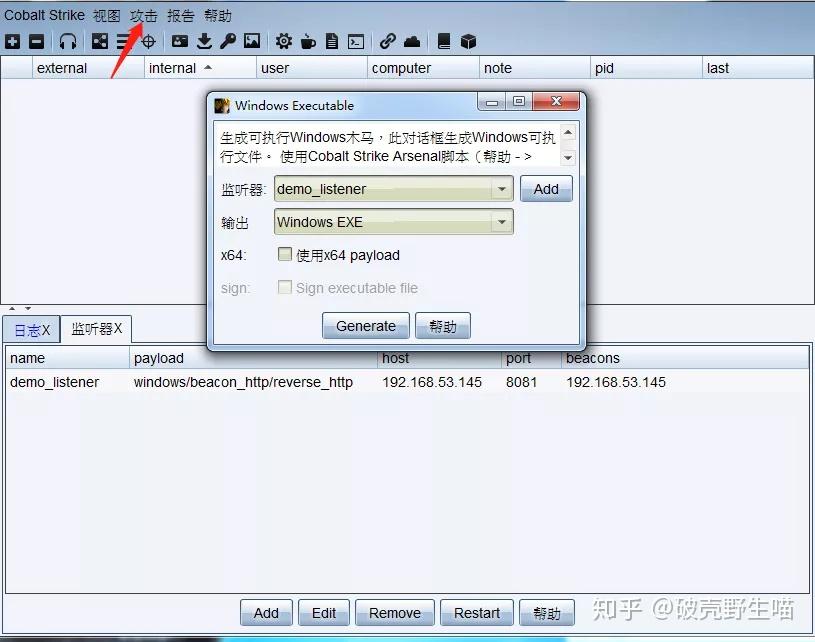Viewport: 815px width, 642px height.
Task: Click Add button below listeners table
Action: pyautogui.click(x=266, y=613)
